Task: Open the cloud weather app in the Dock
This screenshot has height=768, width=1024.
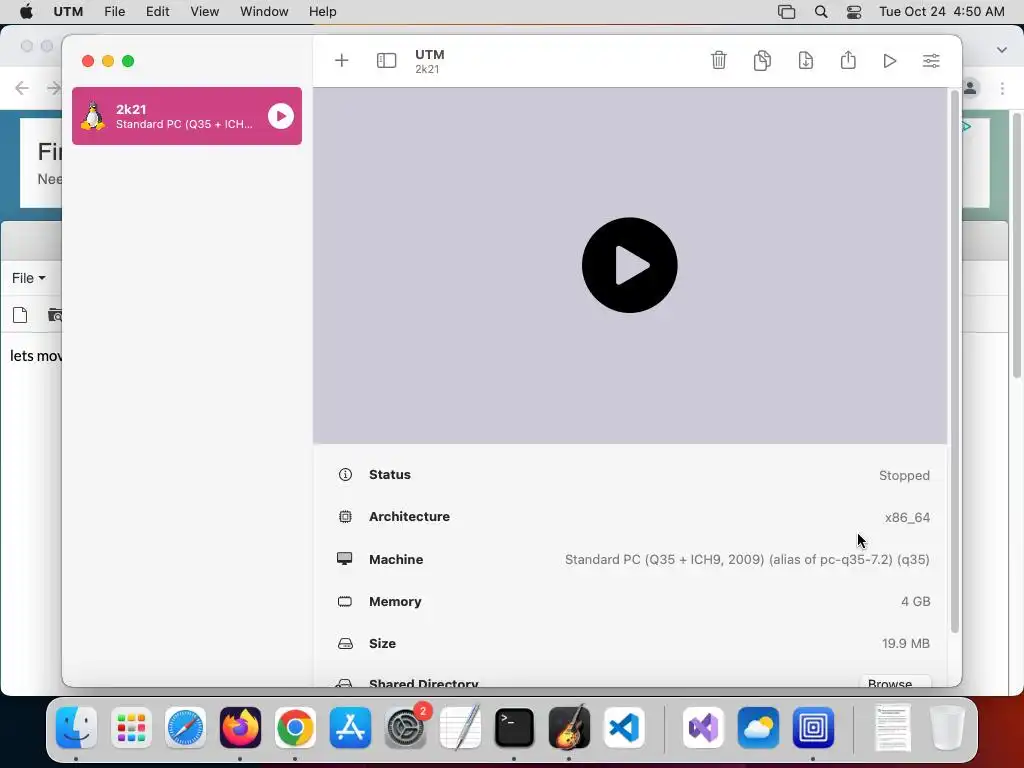Action: point(758,728)
